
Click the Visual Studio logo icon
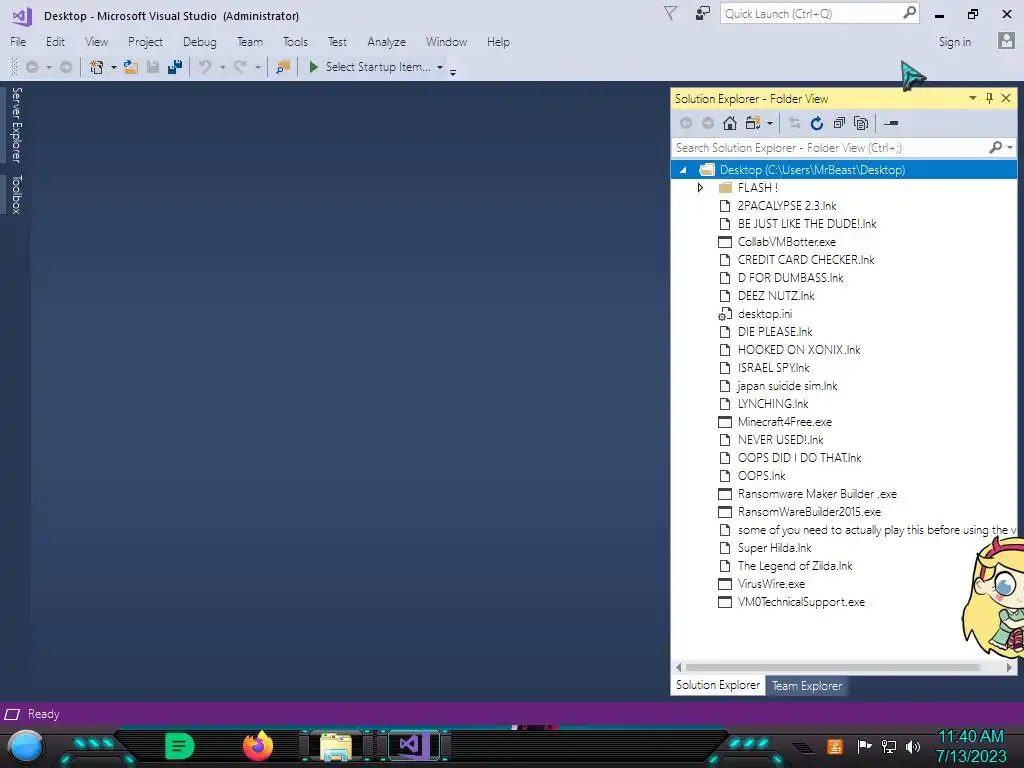pos(22,16)
